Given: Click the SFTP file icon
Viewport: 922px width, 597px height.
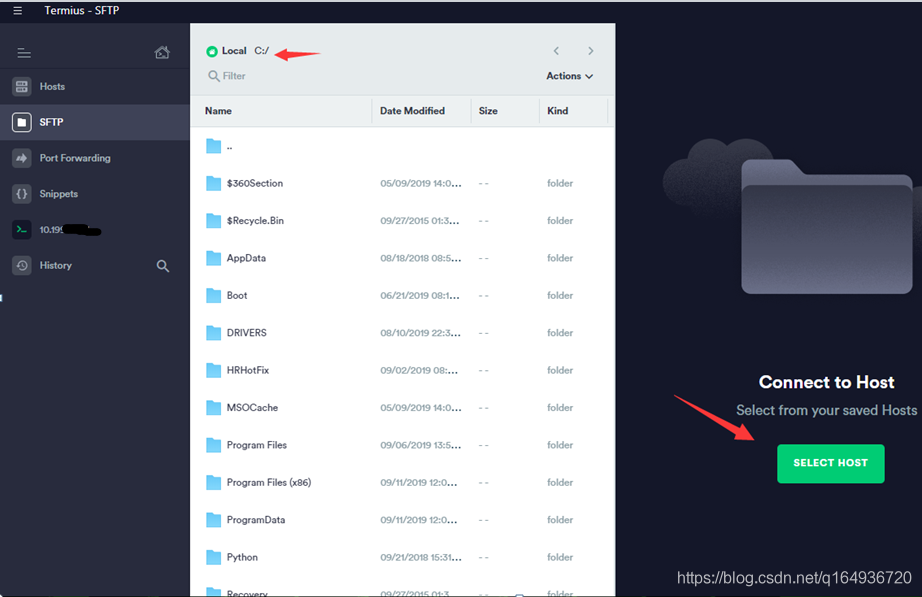Looking at the screenshot, I should pos(22,122).
